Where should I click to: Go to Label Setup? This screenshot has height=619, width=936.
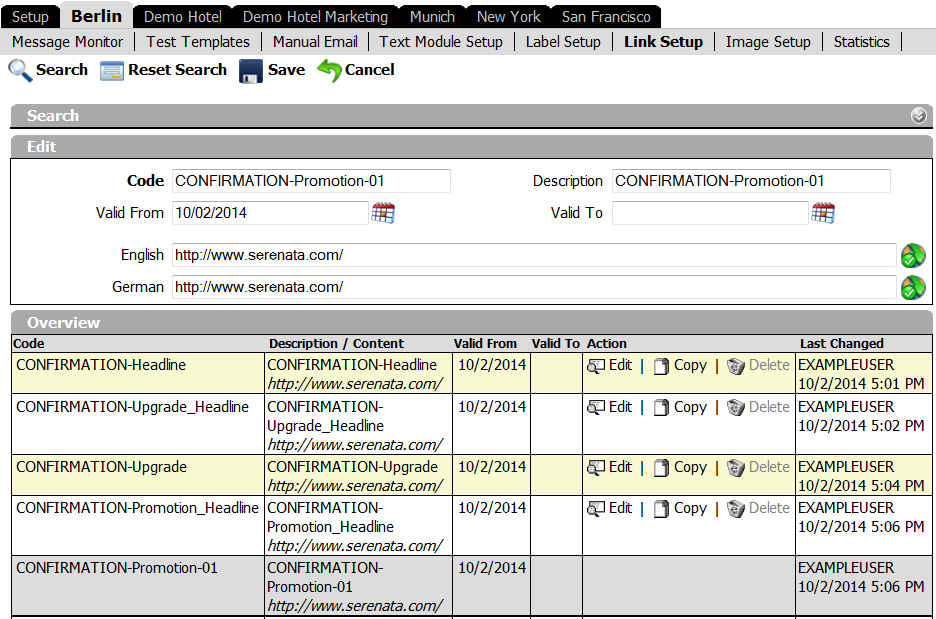point(563,42)
